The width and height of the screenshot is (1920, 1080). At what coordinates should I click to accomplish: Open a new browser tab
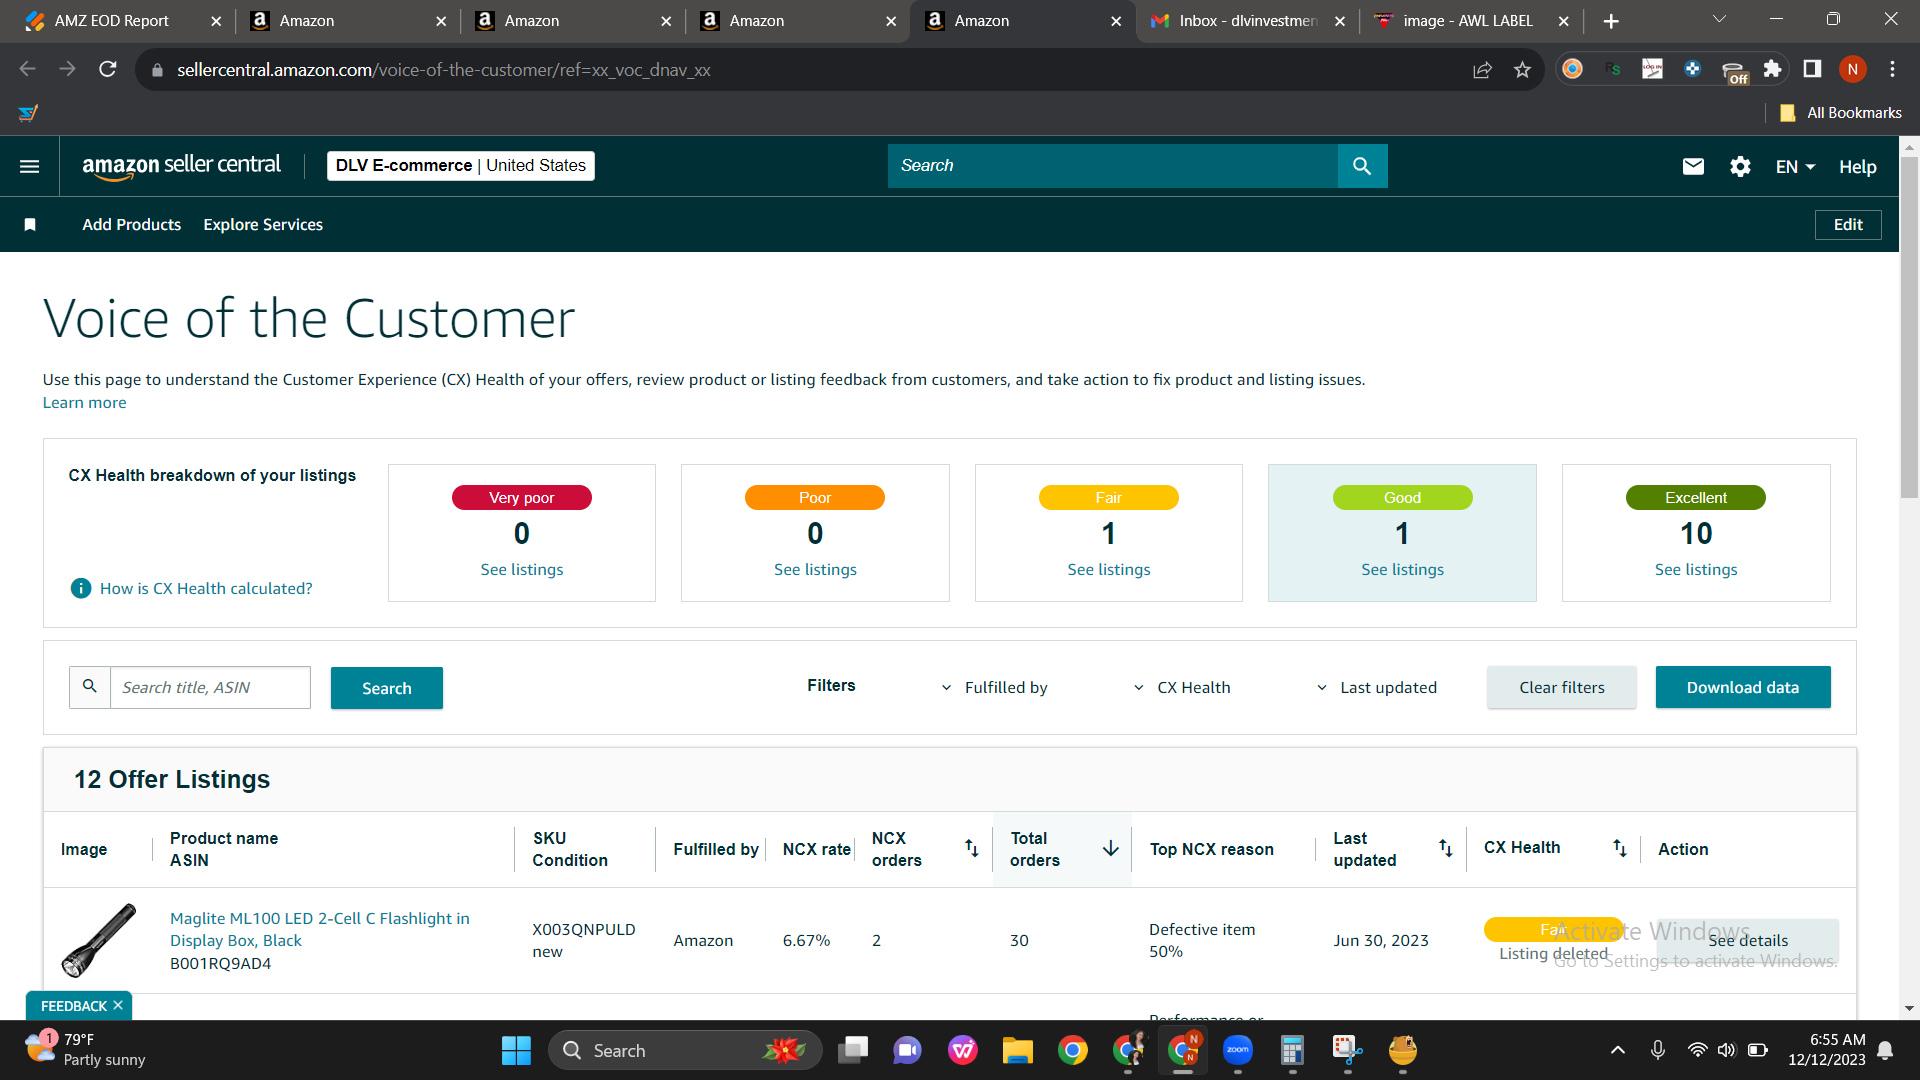coord(1611,21)
